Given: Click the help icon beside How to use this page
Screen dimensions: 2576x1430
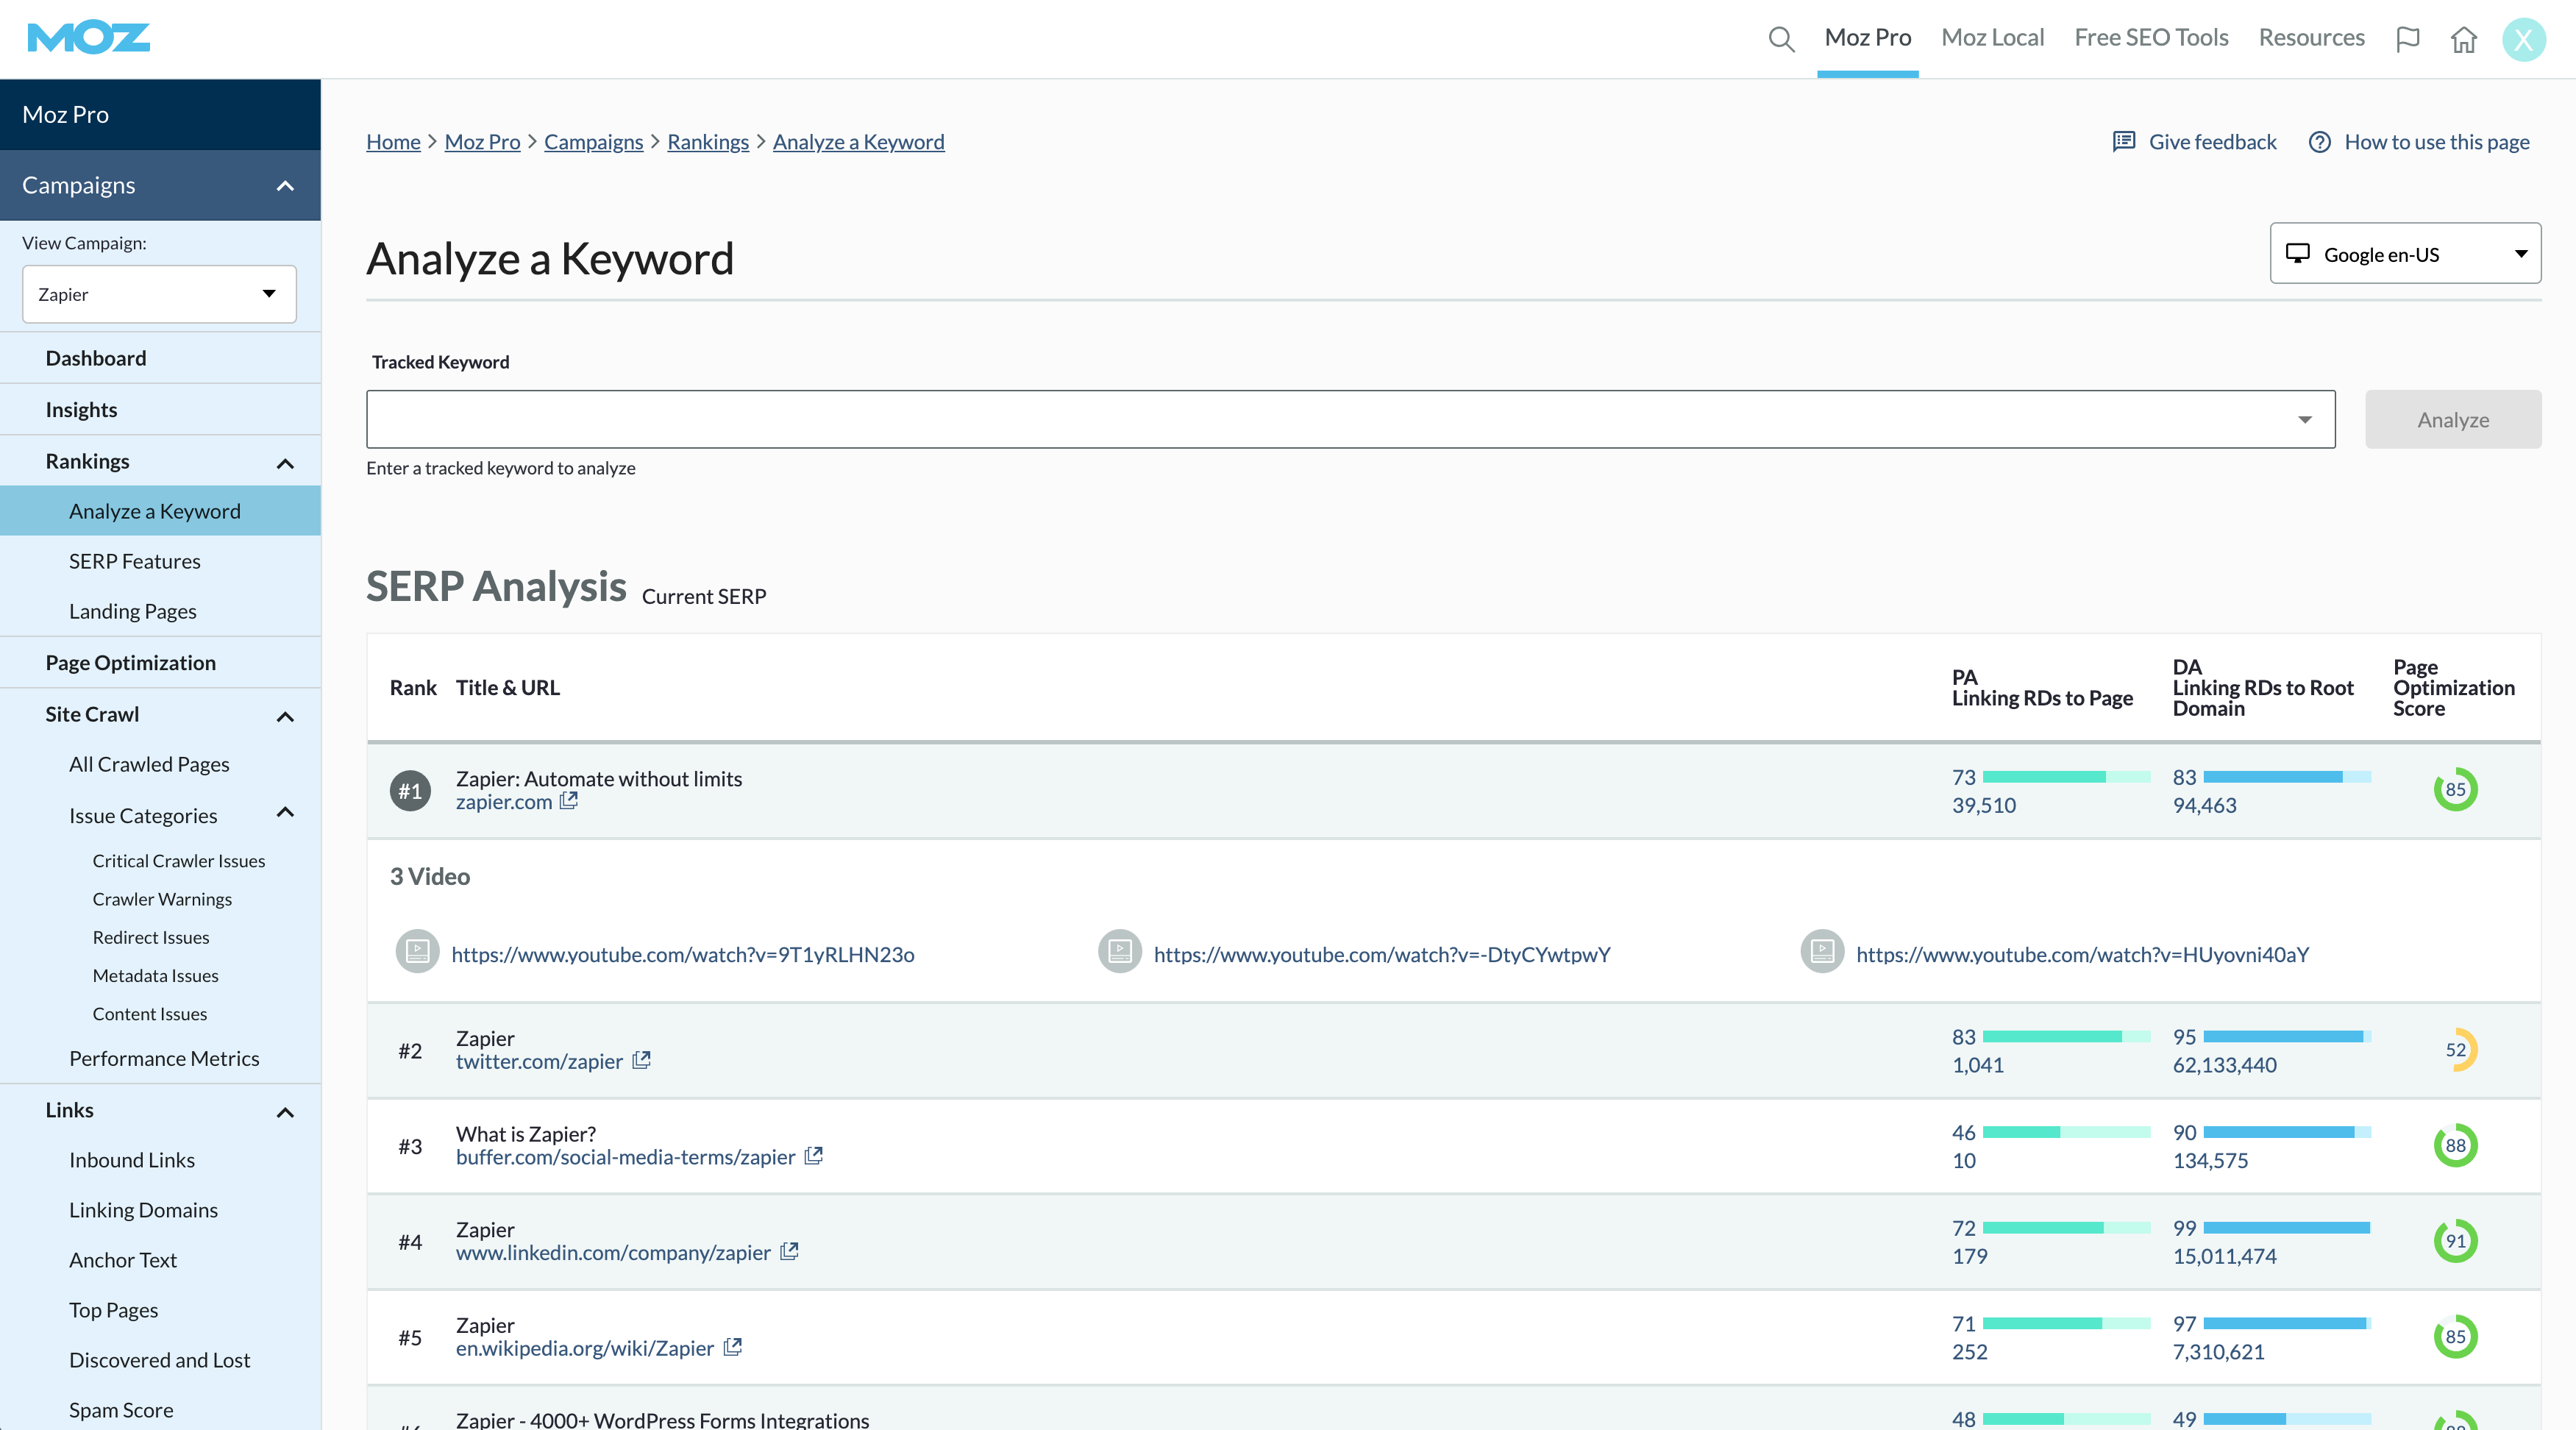Looking at the screenshot, I should point(2320,142).
